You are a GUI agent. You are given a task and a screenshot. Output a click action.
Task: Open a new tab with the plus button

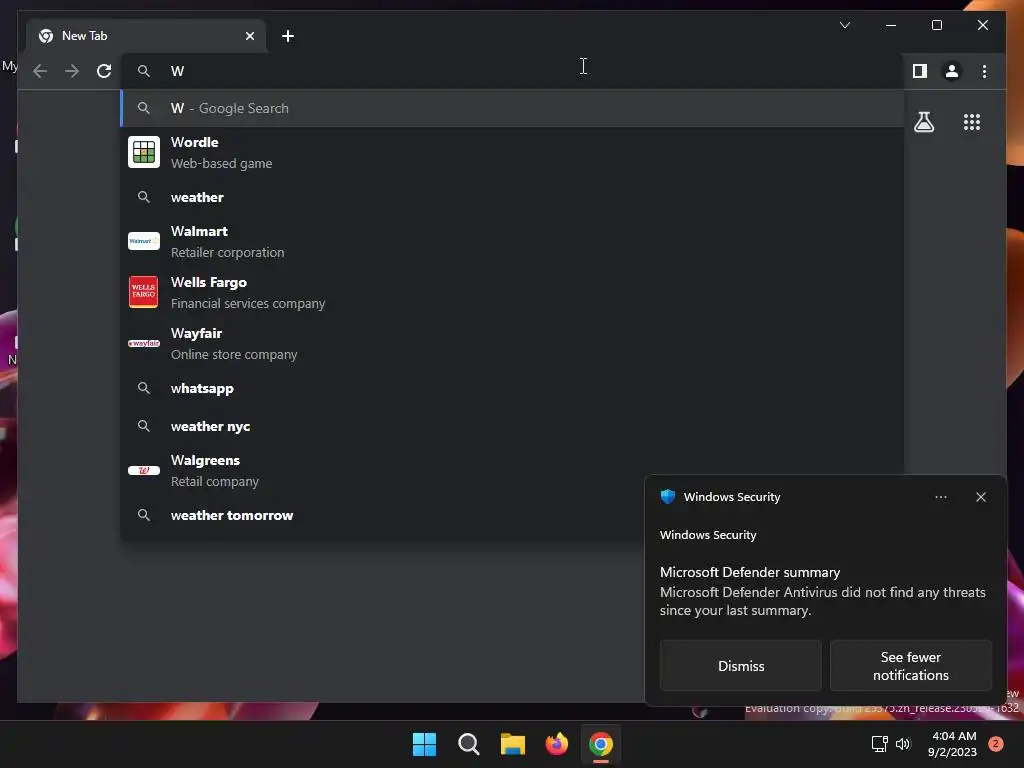click(287, 36)
